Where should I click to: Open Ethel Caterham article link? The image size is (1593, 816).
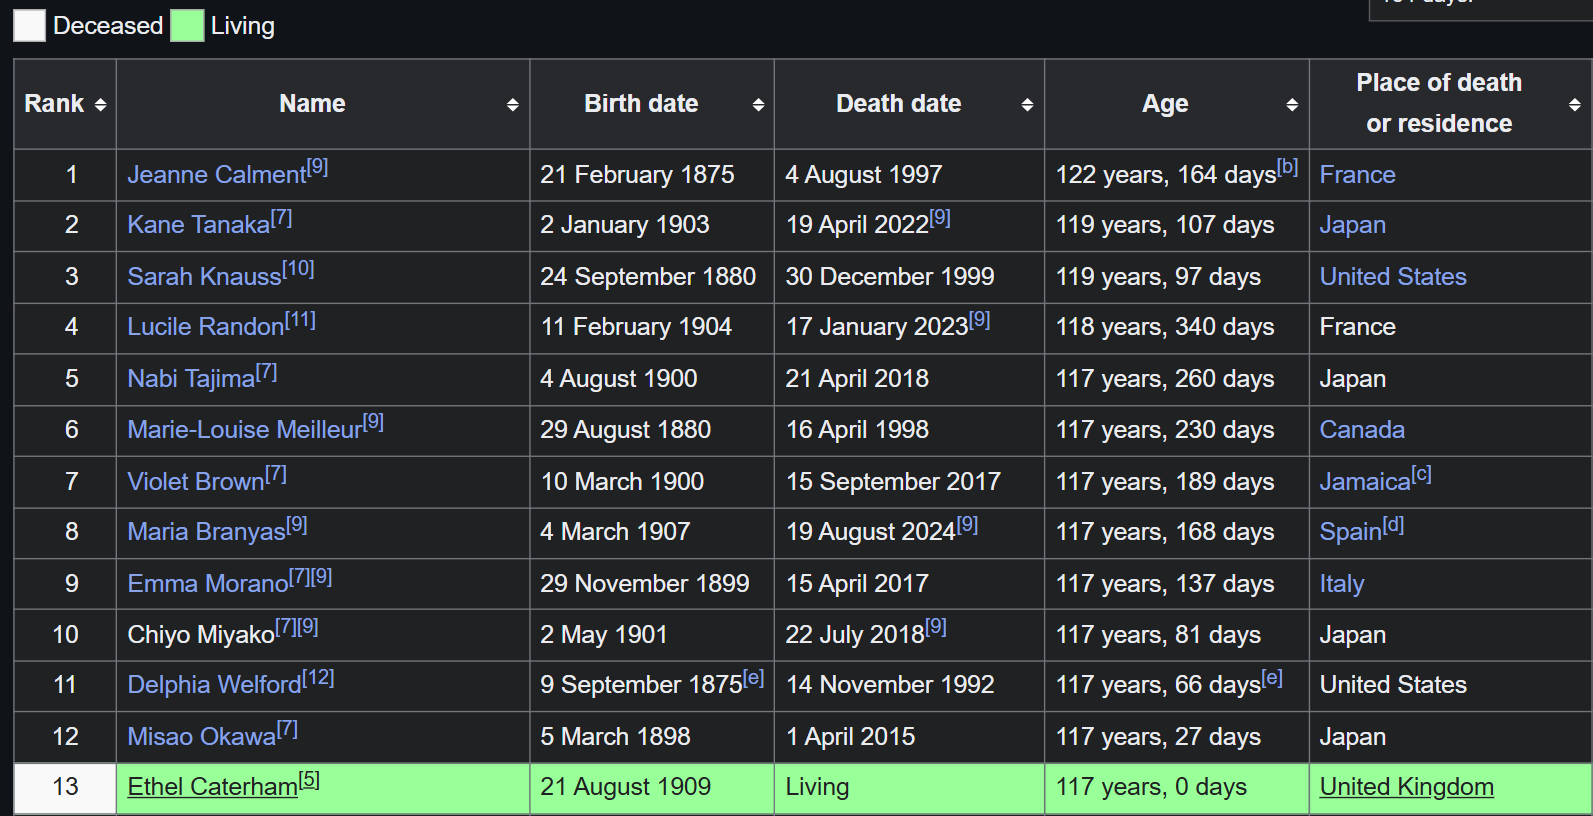[212, 787]
